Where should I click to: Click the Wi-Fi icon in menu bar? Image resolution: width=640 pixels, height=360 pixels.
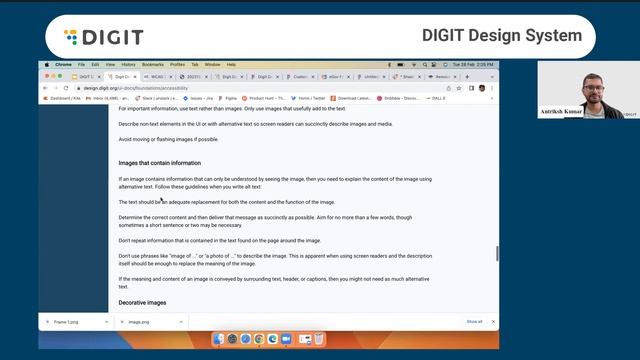[x=413, y=64]
